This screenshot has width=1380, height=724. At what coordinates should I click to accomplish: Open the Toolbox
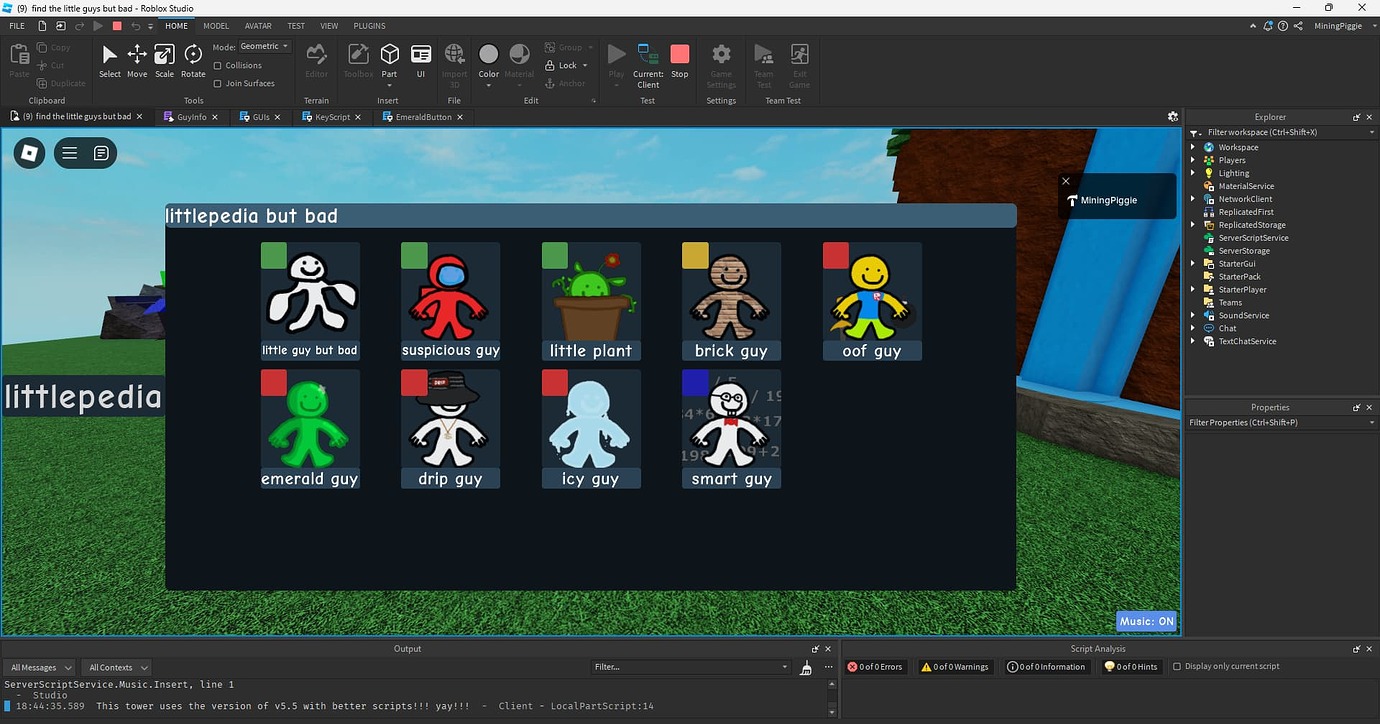click(x=358, y=61)
